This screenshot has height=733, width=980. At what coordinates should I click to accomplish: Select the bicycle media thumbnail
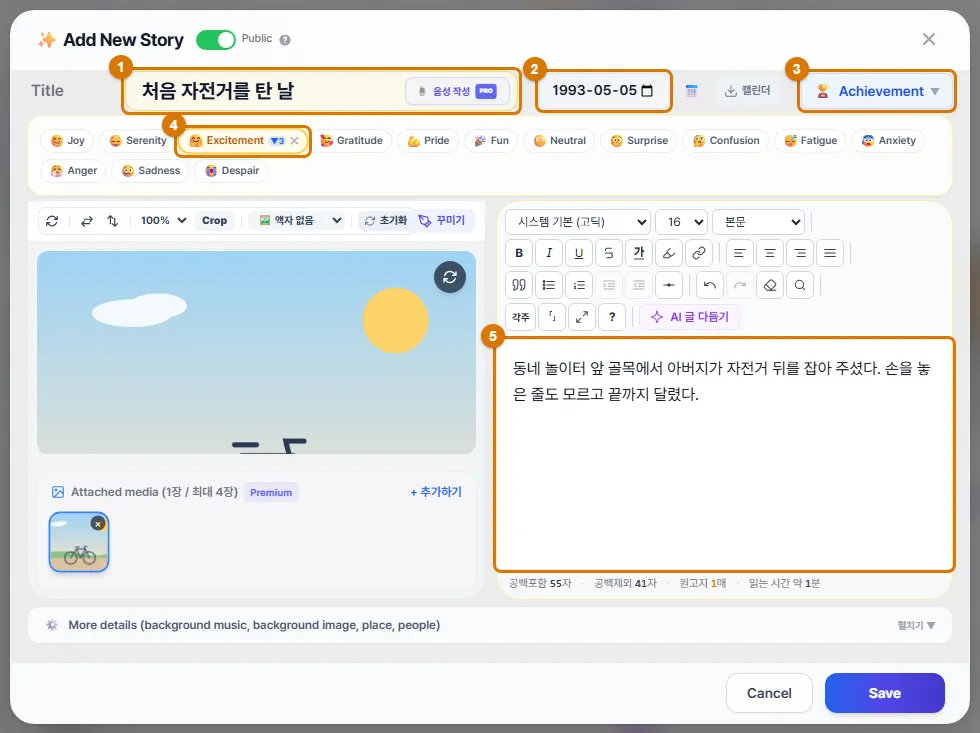[x=79, y=542]
